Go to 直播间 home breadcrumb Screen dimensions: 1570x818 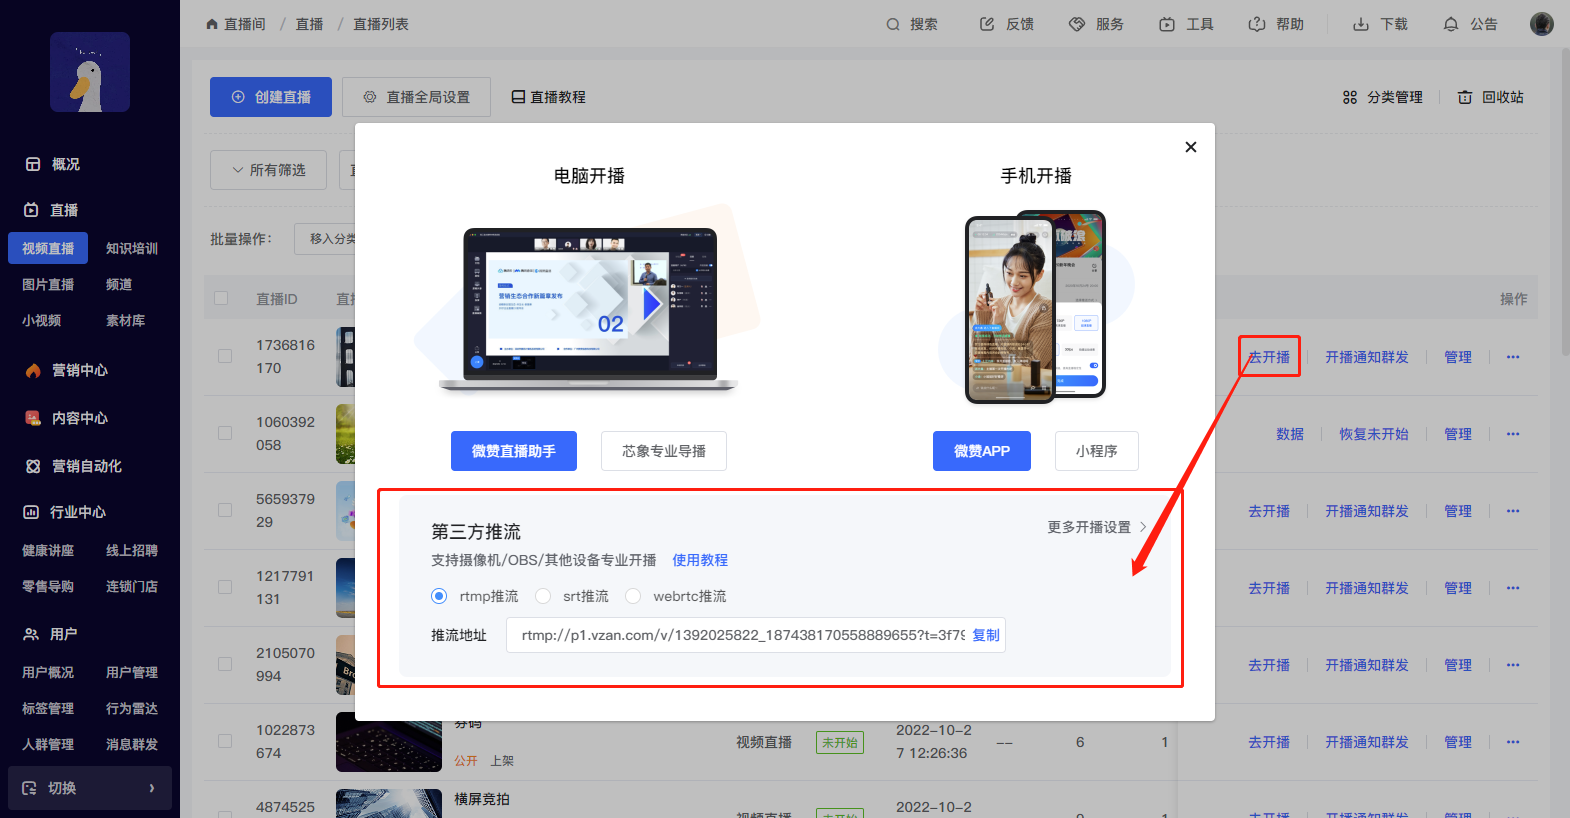tap(236, 24)
